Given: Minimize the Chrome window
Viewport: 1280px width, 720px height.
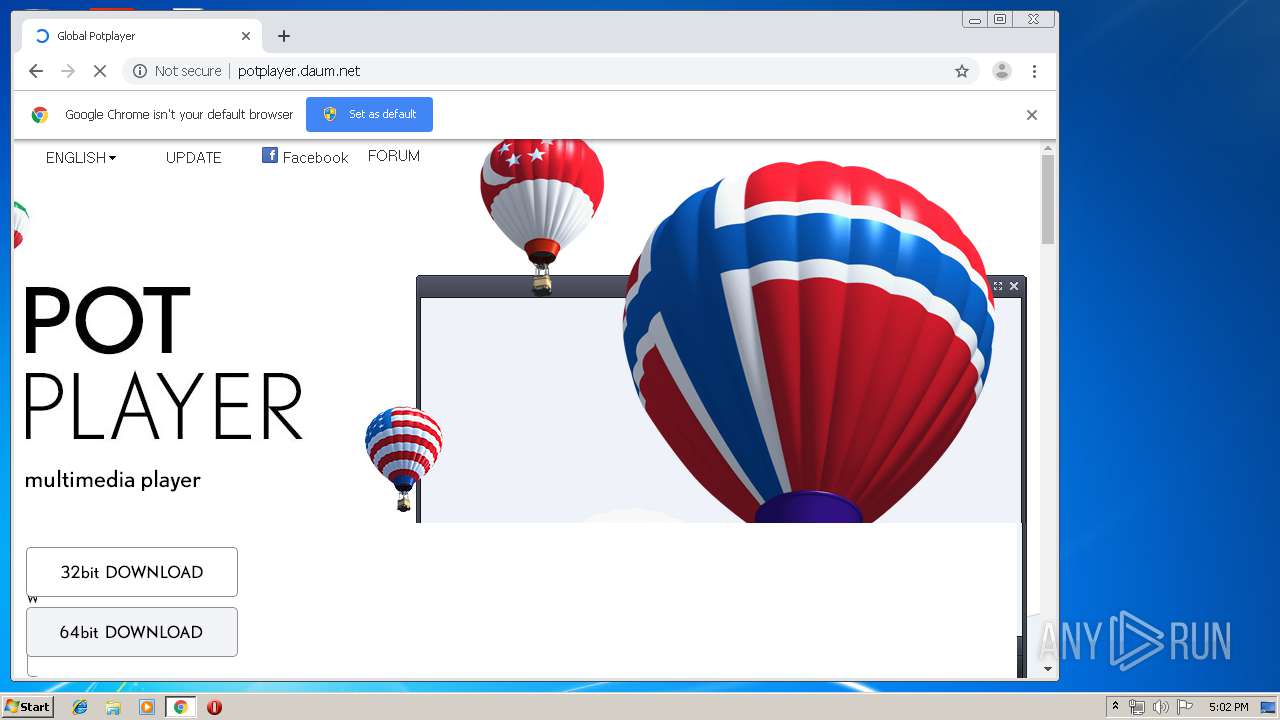Looking at the screenshot, I should click(x=975, y=19).
